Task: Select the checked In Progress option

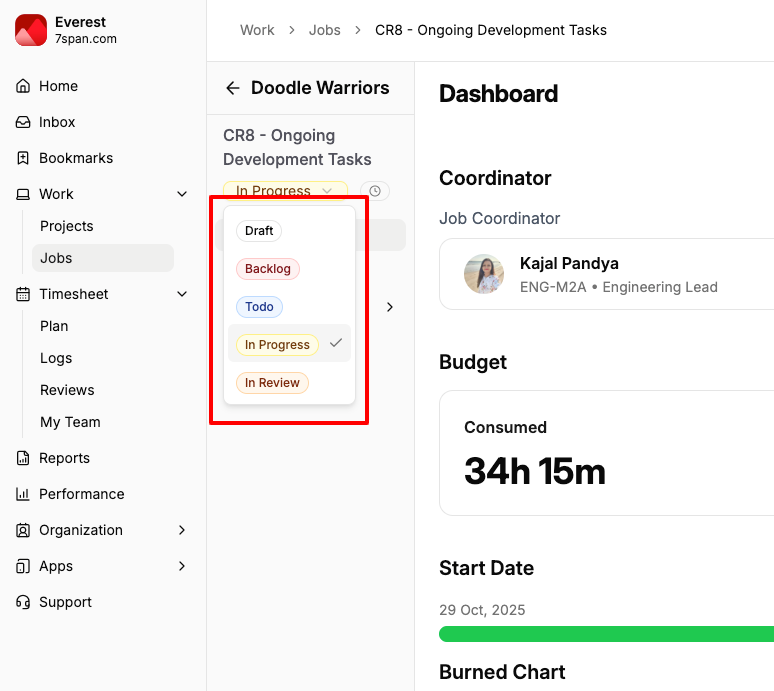Action: coord(278,345)
